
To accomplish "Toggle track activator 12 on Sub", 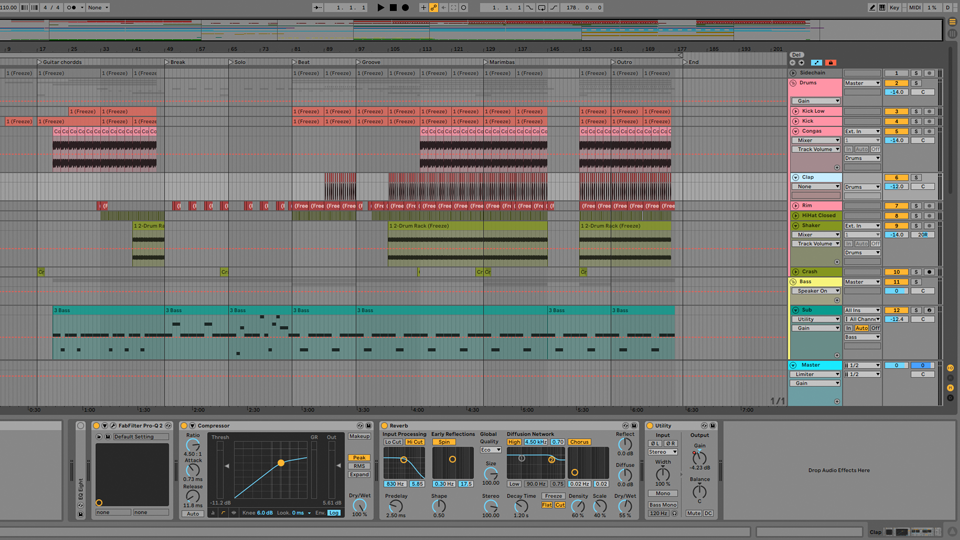I will [x=896, y=310].
